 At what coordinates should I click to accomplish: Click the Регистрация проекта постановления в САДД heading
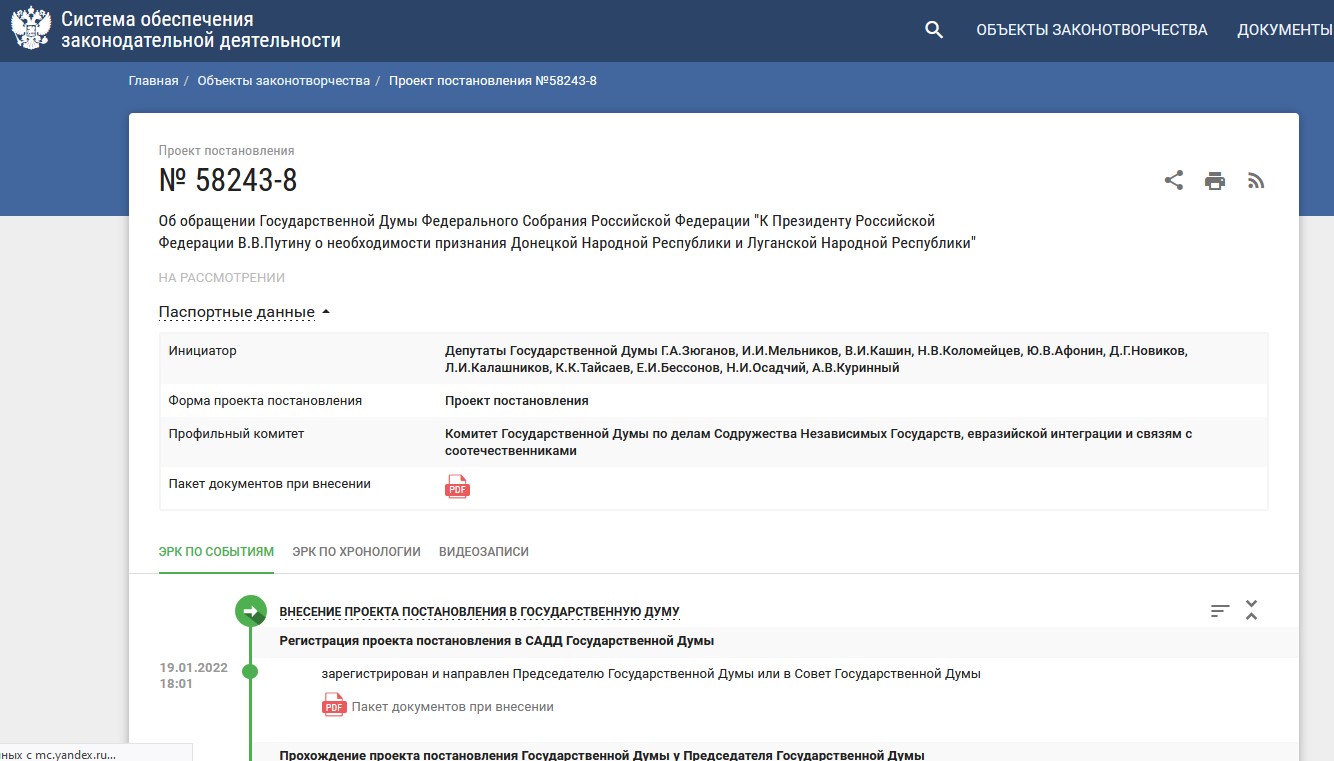point(497,641)
